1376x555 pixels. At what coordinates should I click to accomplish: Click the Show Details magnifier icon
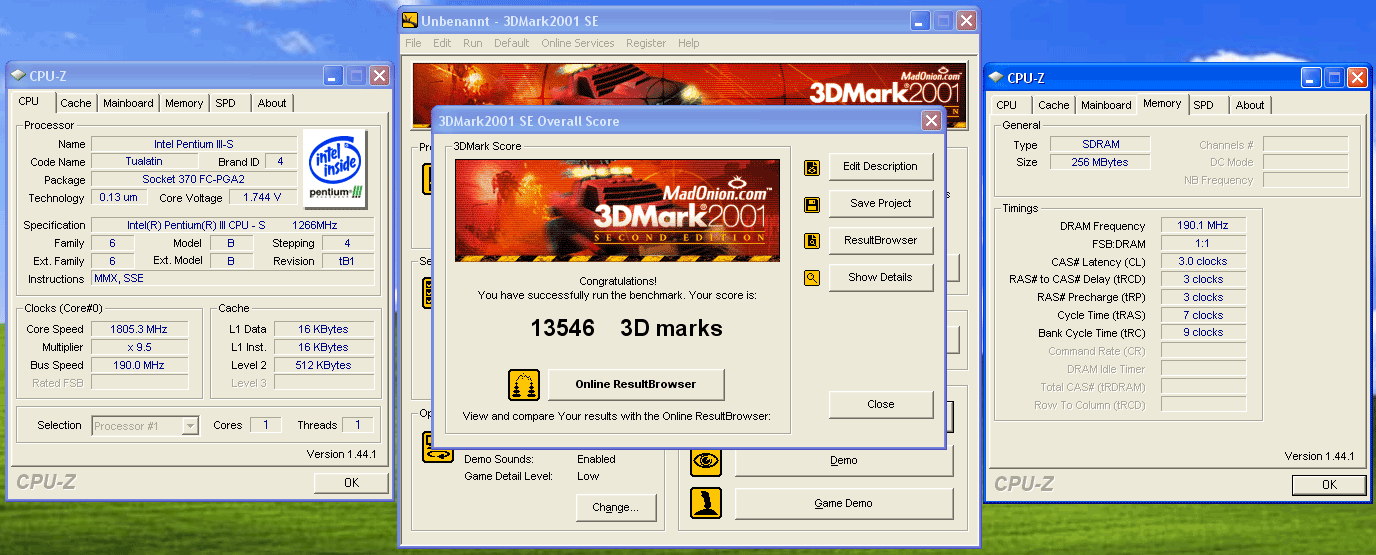pos(812,278)
